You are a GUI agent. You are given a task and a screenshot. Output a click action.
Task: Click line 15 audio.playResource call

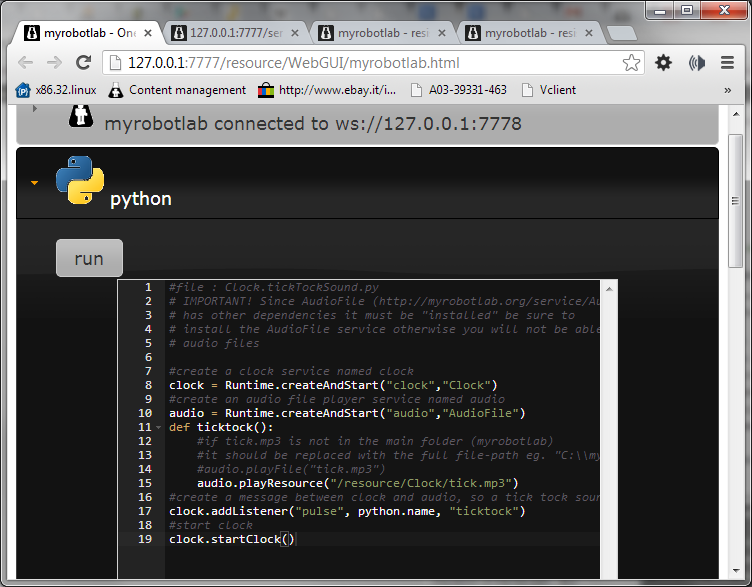pyautogui.click(x=358, y=483)
